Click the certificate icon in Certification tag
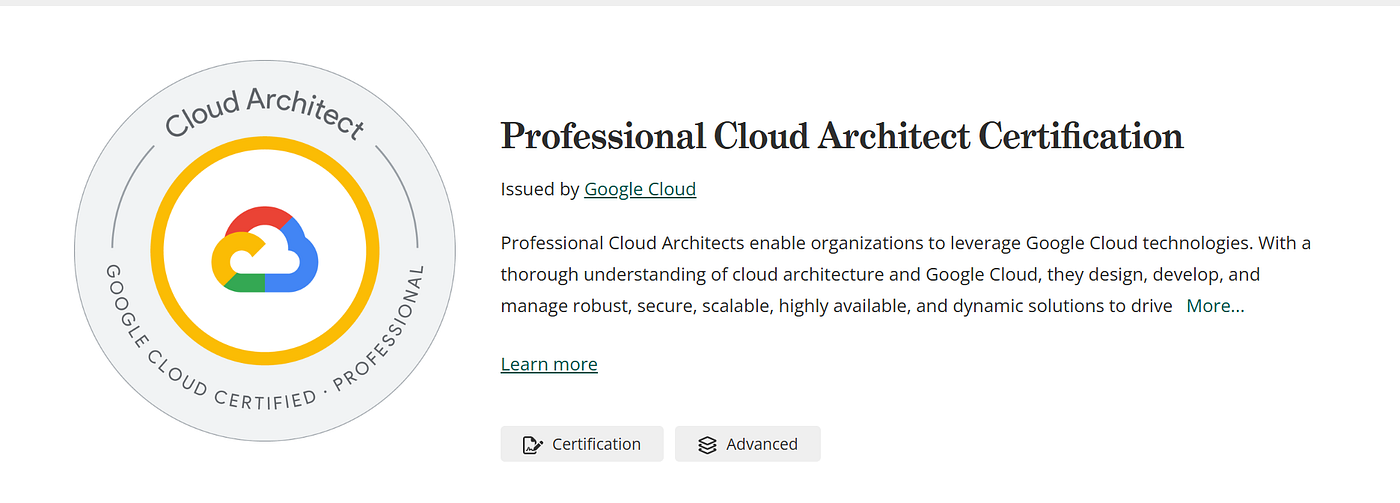 [x=533, y=445]
